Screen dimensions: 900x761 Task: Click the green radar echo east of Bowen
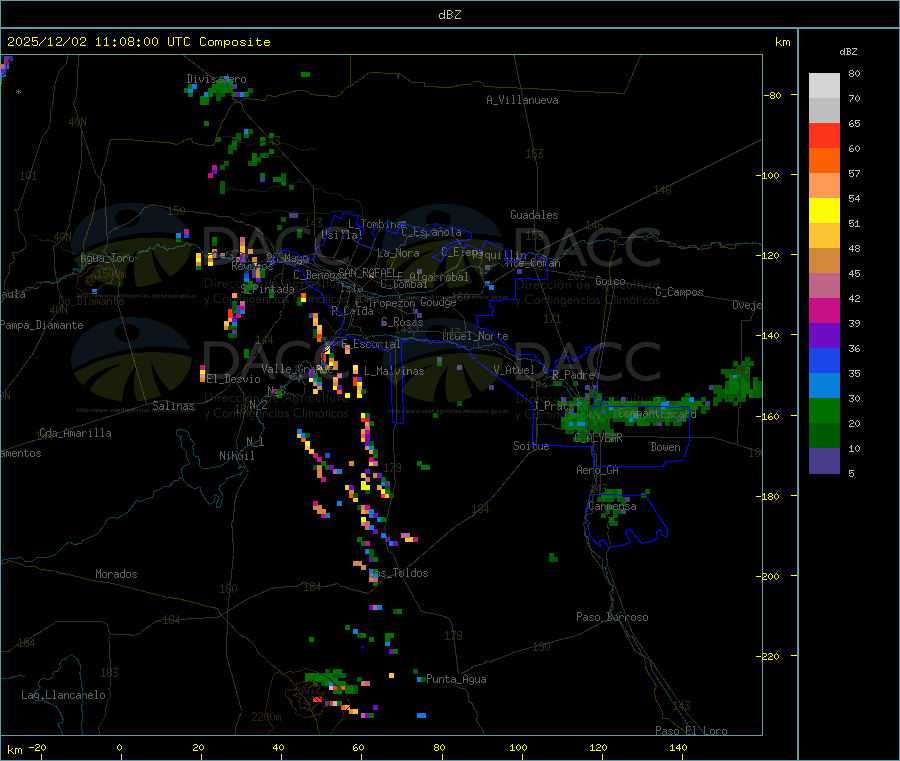[x=738, y=382]
